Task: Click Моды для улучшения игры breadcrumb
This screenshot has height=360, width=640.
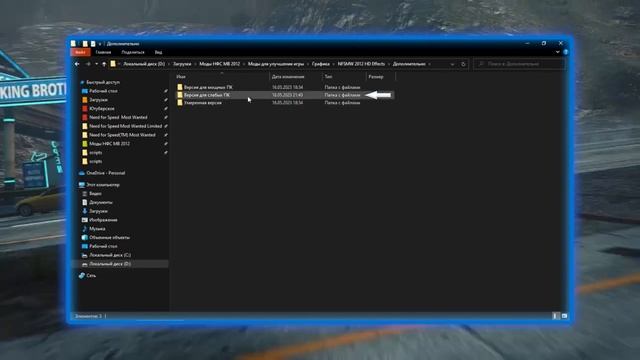Action: (x=276, y=64)
